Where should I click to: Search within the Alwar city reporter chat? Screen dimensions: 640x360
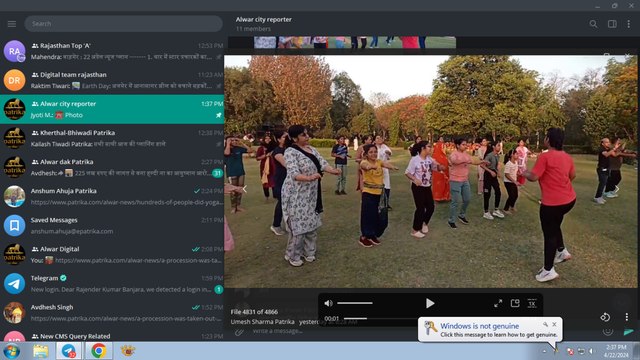pyautogui.click(x=593, y=24)
